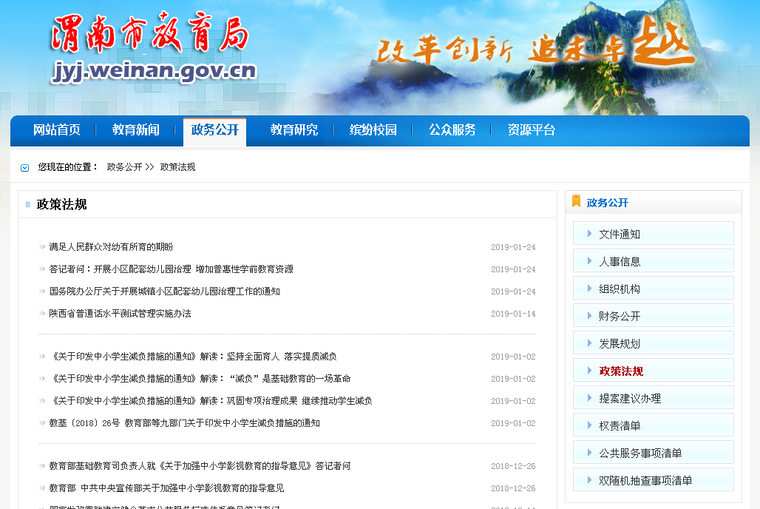The image size is (760, 509).
Task: Click date 2019-01-14 in the article list
Action: click(513, 314)
